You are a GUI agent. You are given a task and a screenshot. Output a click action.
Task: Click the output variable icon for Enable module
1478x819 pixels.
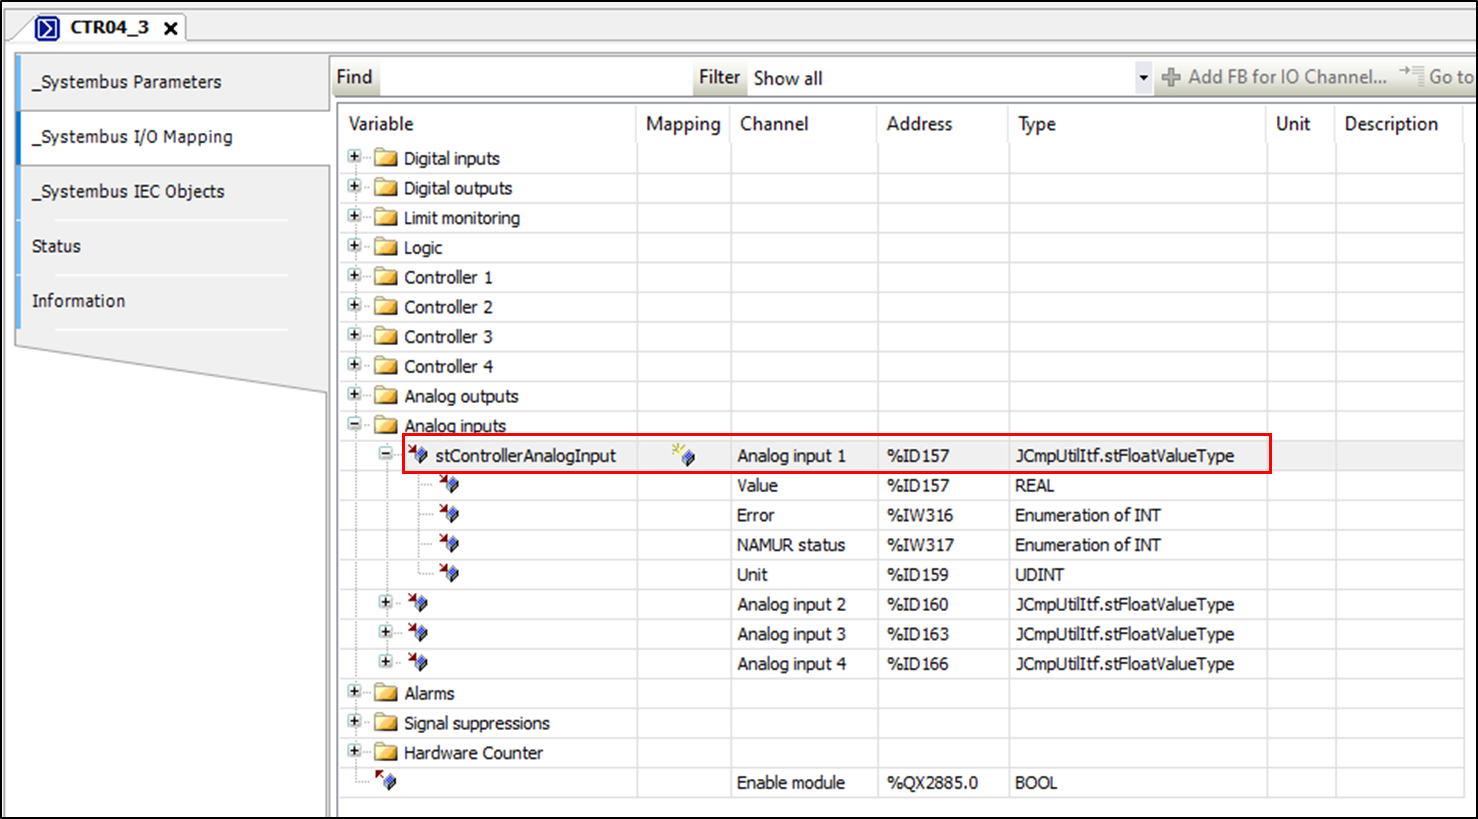pyautogui.click(x=386, y=781)
